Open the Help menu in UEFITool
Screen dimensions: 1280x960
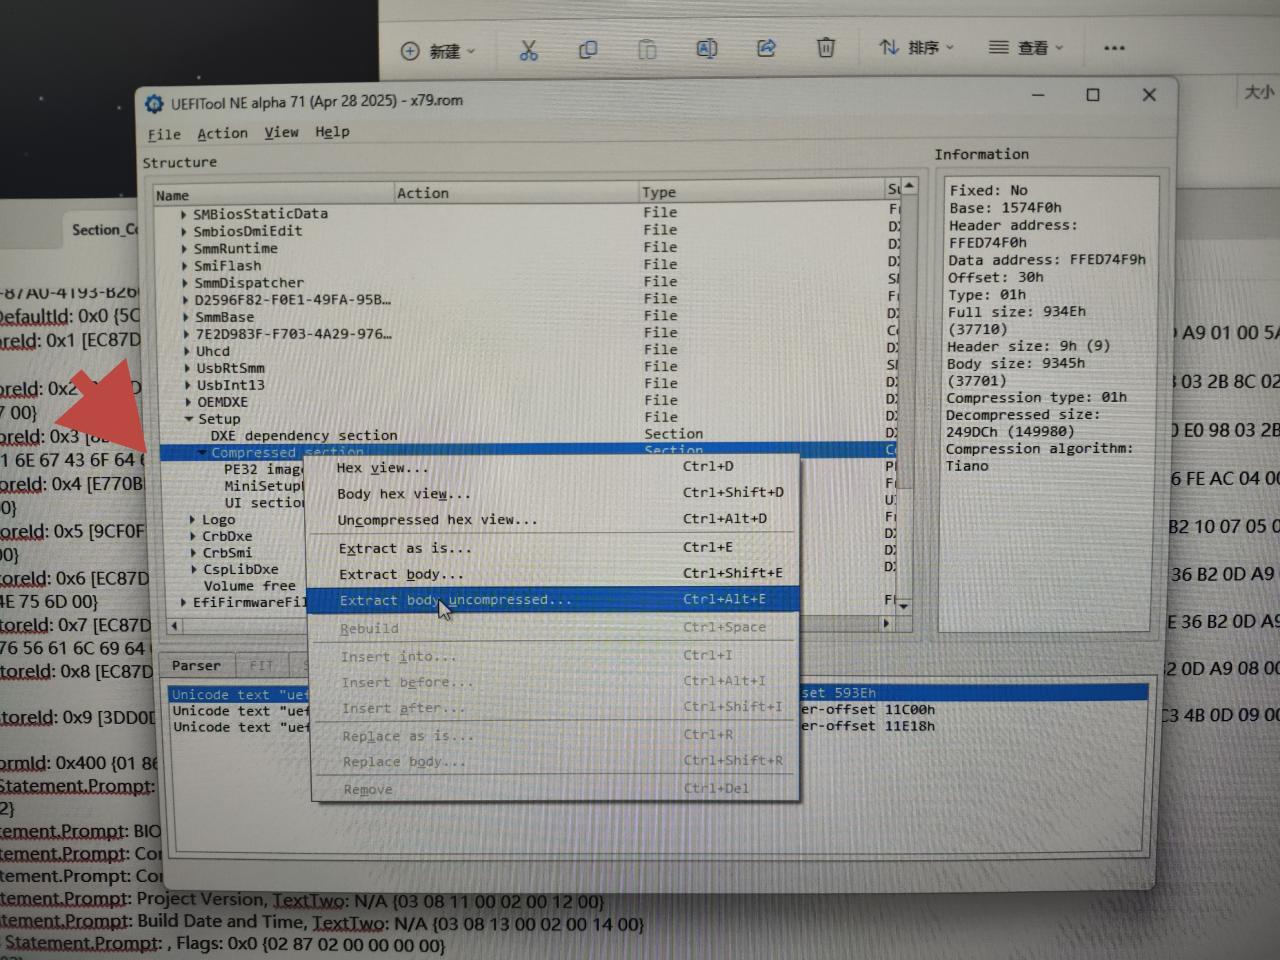point(332,131)
